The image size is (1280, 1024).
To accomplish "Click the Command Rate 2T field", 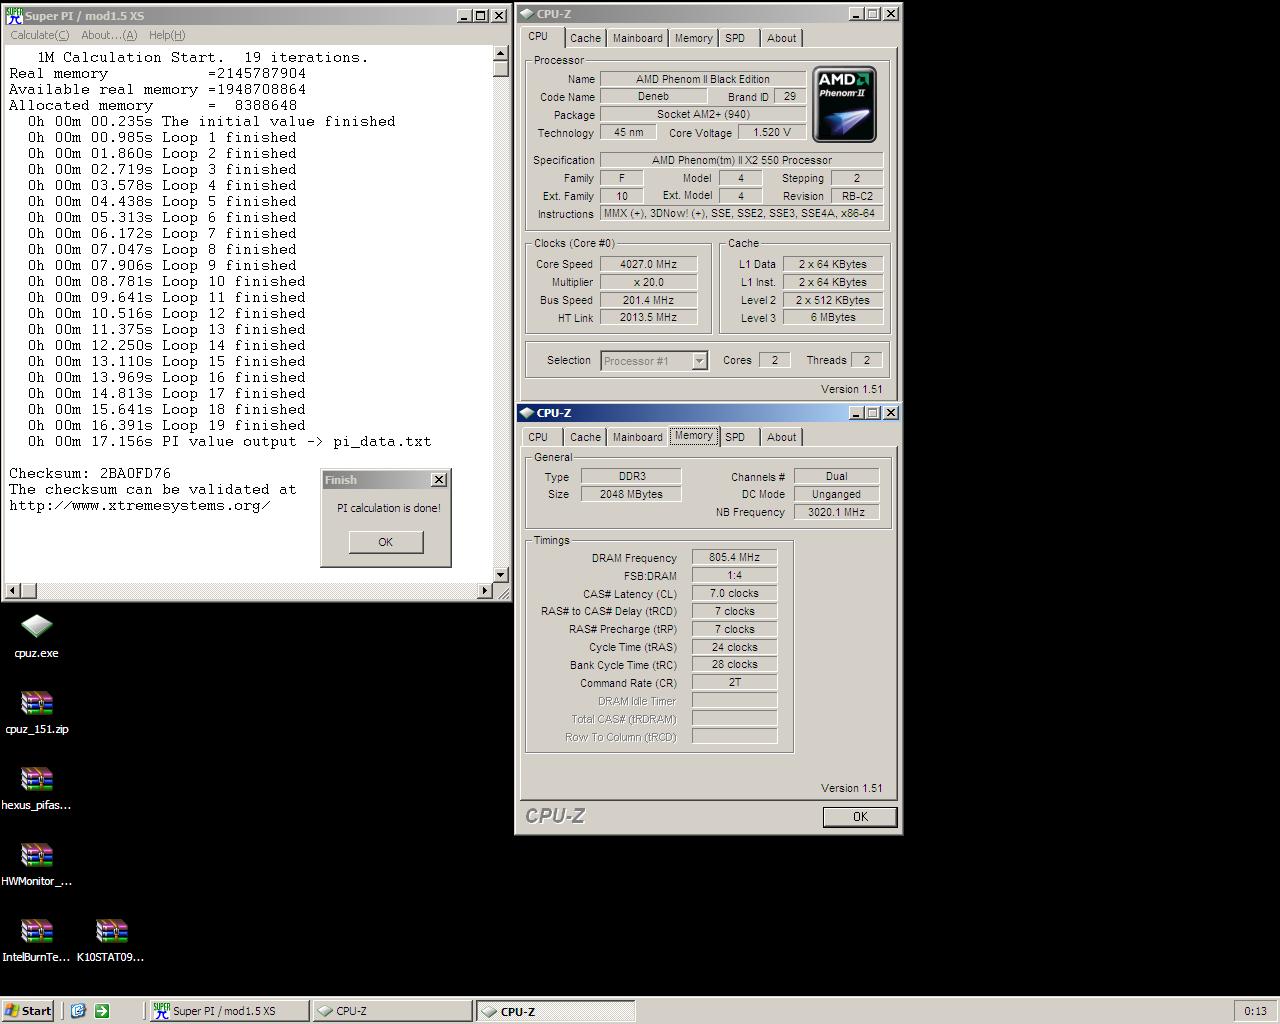I will pos(734,683).
